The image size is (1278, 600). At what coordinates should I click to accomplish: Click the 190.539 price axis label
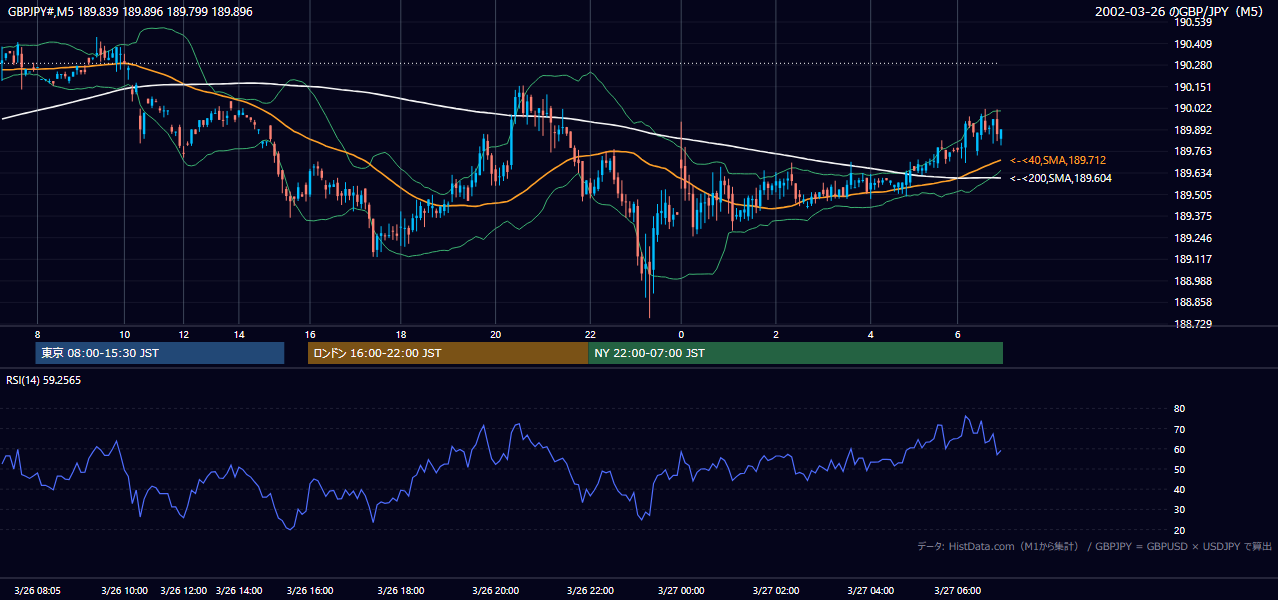pyautogui.click(x=1194, y=22)
